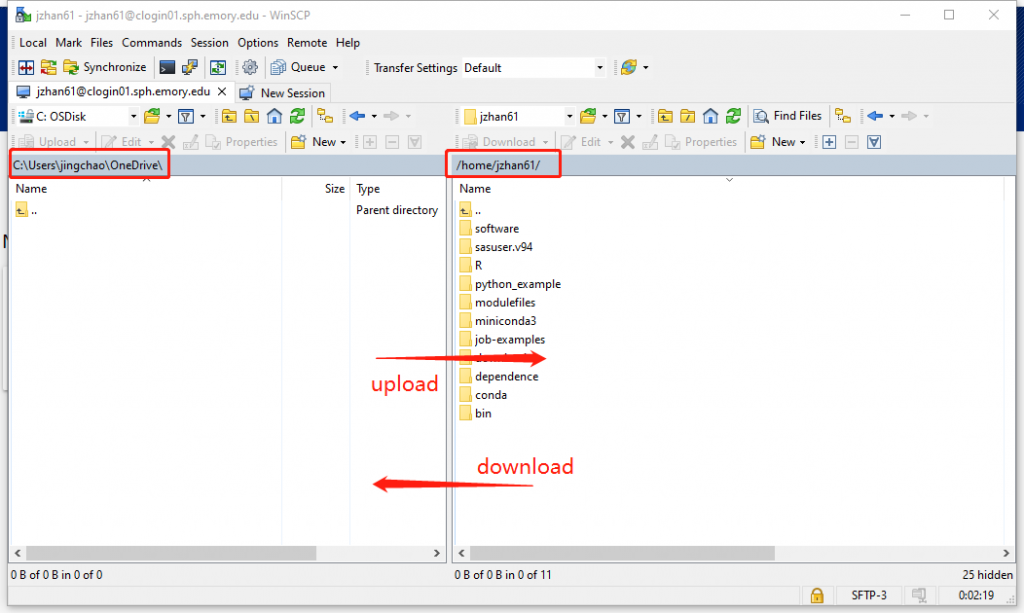Open the console terminal icon
The height and width of the screenshot is (613, 1024).
click(x=167, y=67)
